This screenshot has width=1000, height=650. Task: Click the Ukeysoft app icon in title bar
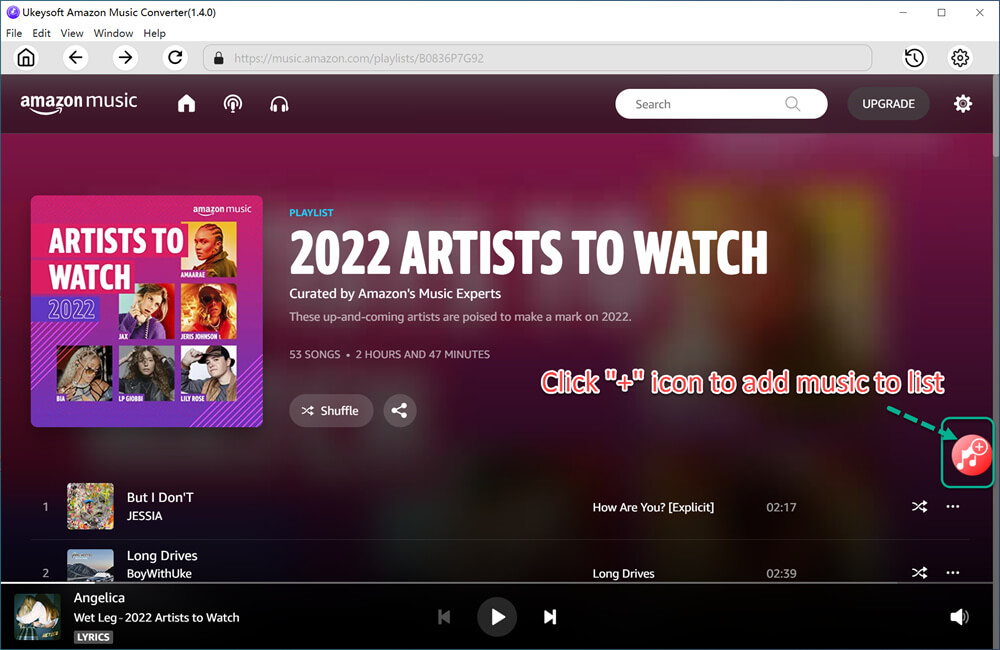[12, 12]
